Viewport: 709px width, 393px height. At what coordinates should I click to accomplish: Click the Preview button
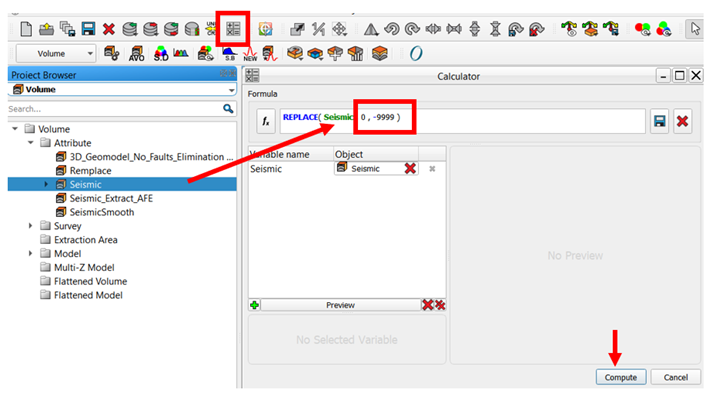click(x=340, y=305)
